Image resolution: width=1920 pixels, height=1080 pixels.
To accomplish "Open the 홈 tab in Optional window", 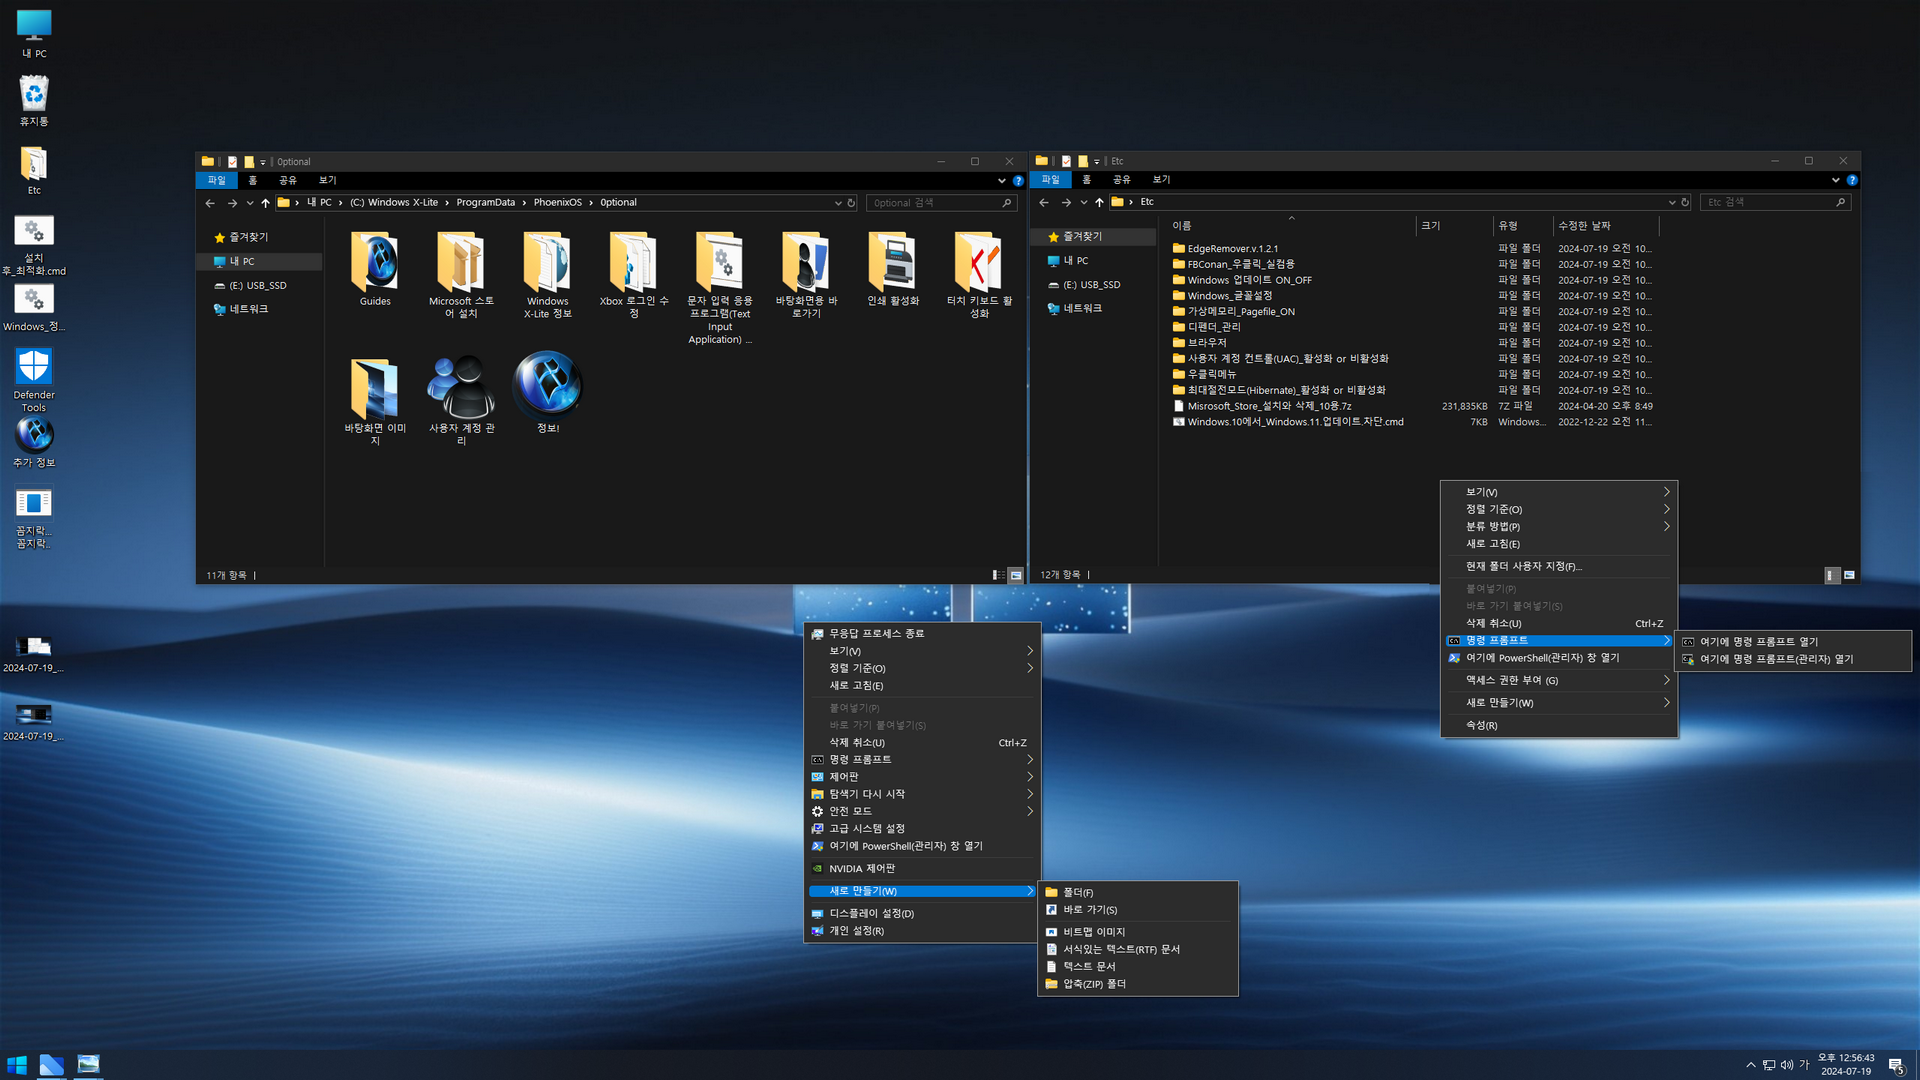I will pyautogui.click(x=253, y=180).
